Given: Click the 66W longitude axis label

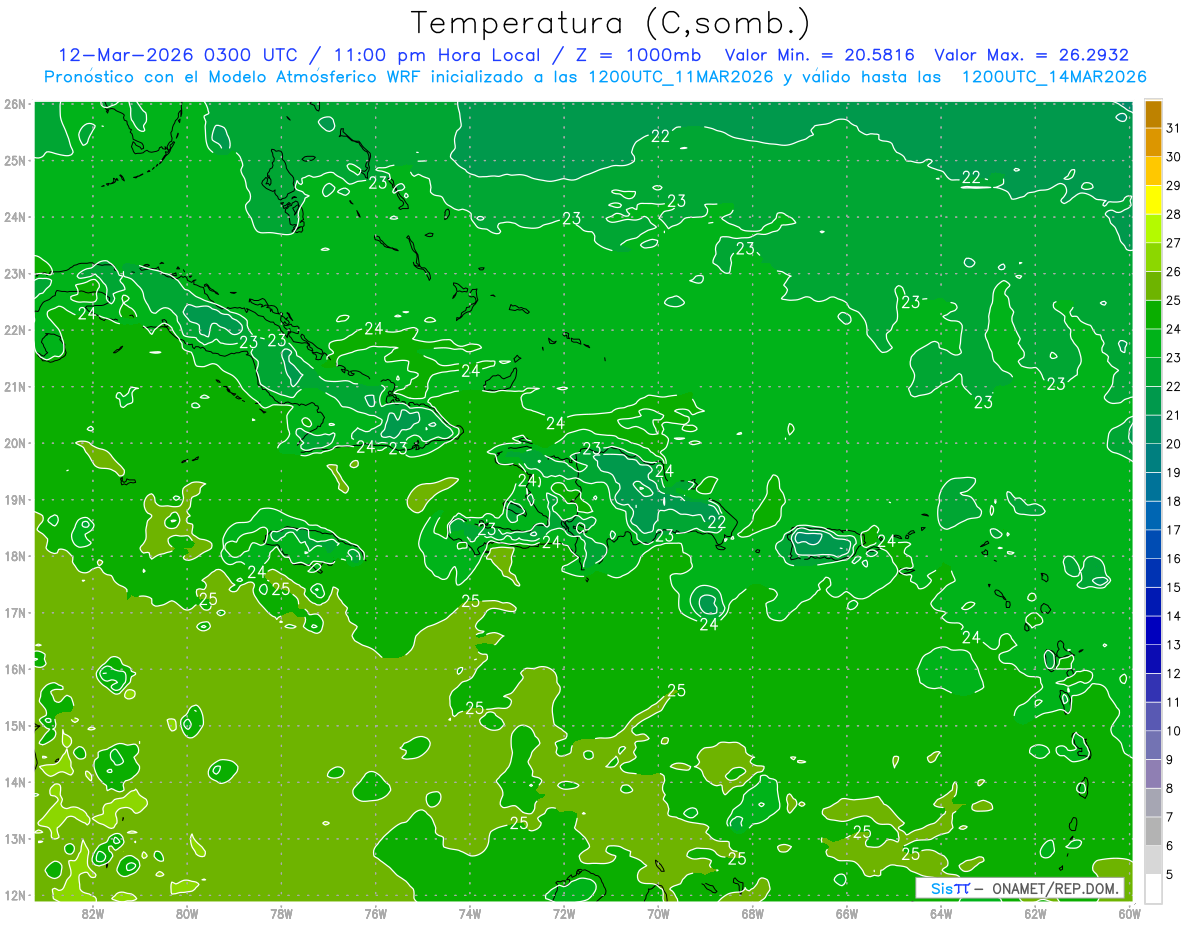Looking at the screenshot, I should pyautogui.click(x=847, y=913).
